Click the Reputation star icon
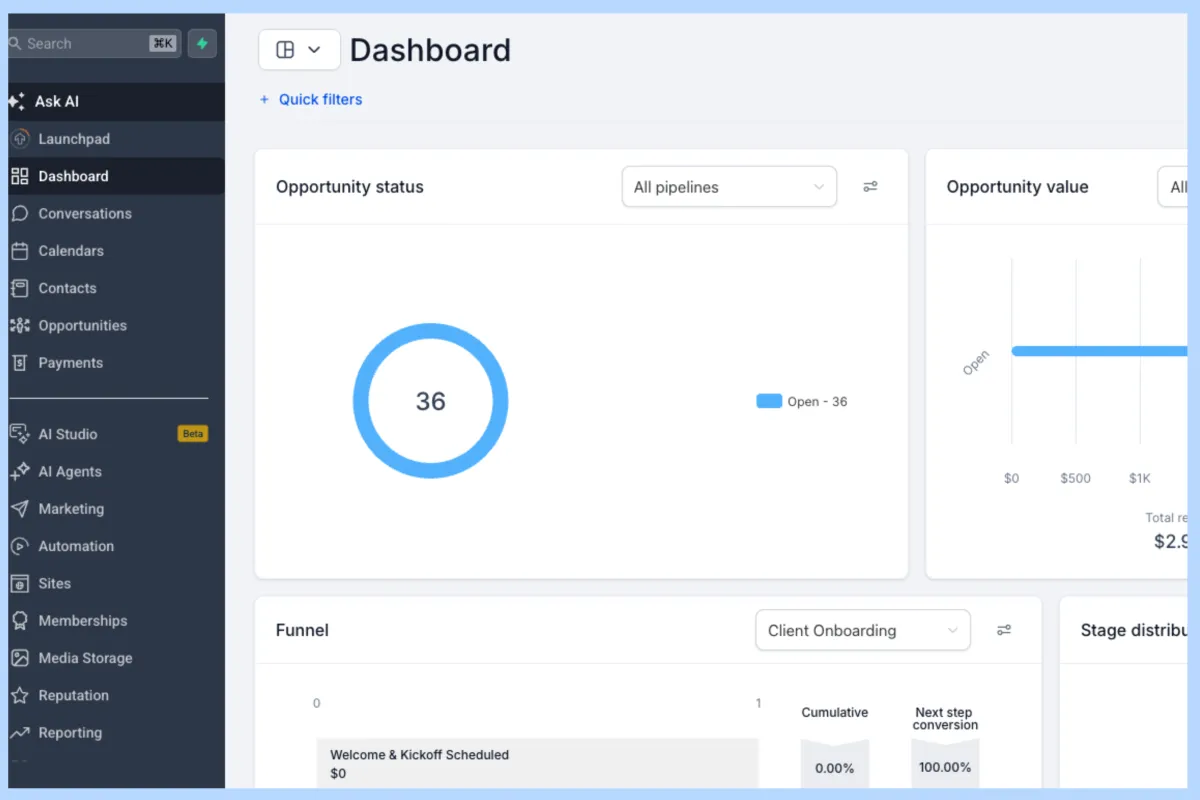Viewport: 1200px width, 800px height. (19, 695)
